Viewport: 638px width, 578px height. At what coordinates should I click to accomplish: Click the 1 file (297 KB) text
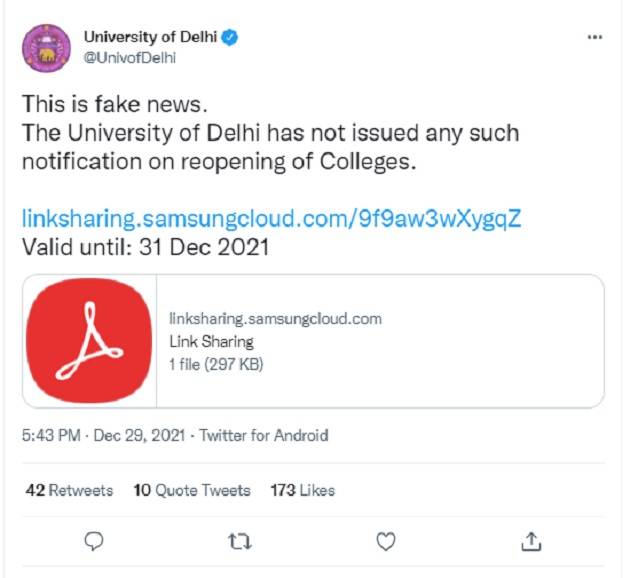pyautogui.click(x=216, y=364)
